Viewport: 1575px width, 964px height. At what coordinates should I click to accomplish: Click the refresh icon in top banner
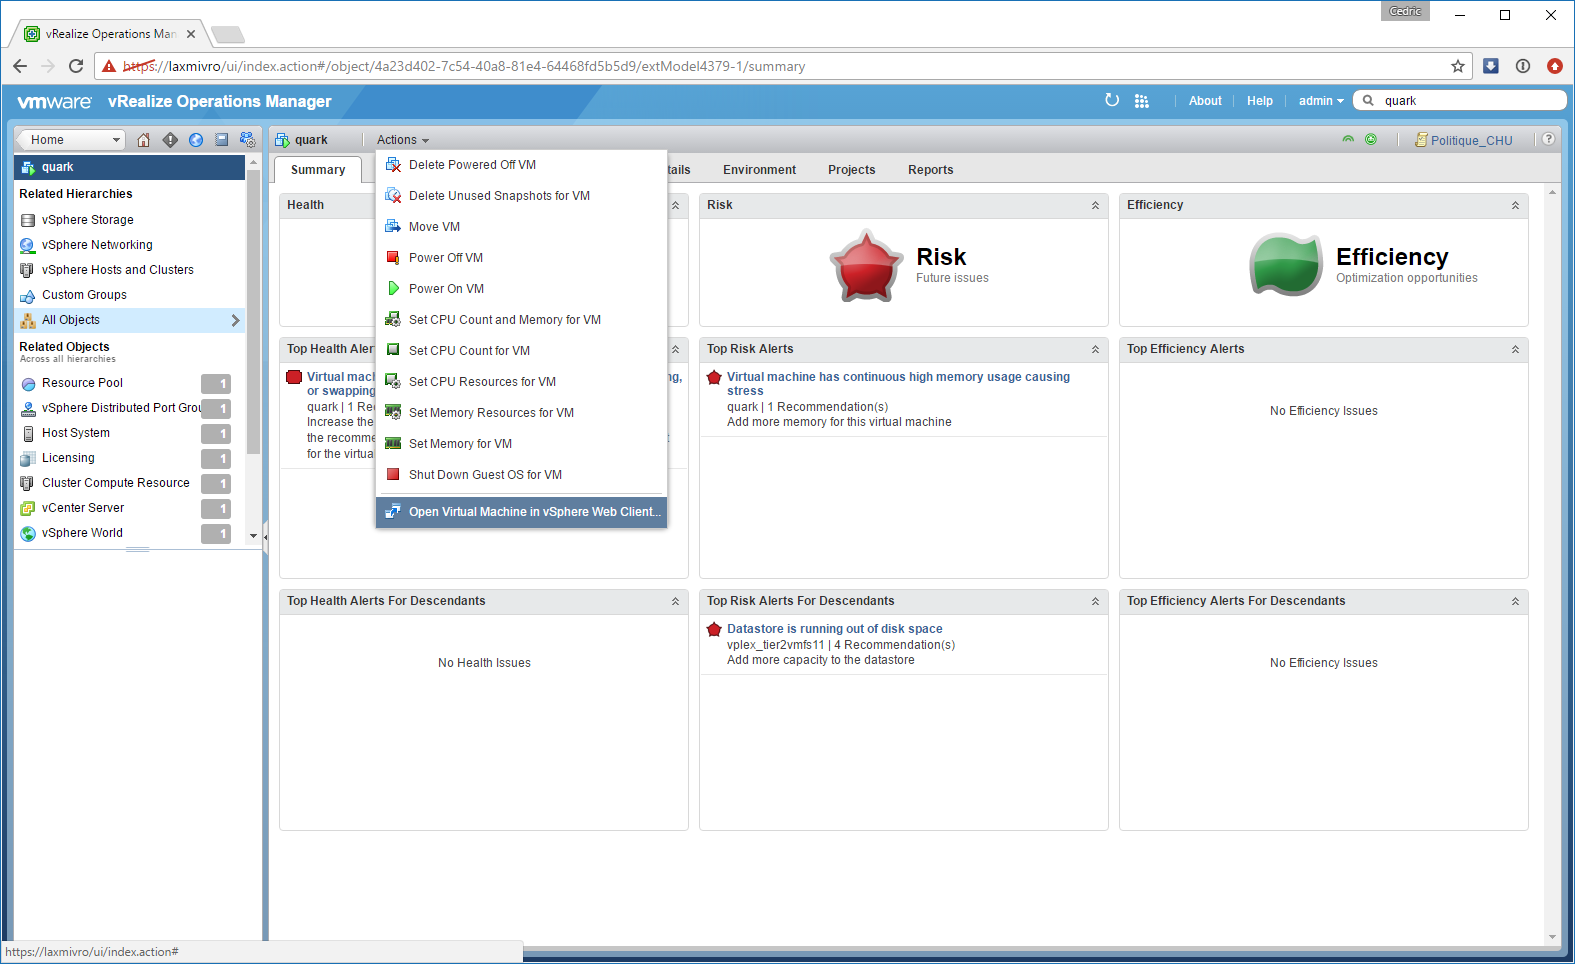point(1112,100)
